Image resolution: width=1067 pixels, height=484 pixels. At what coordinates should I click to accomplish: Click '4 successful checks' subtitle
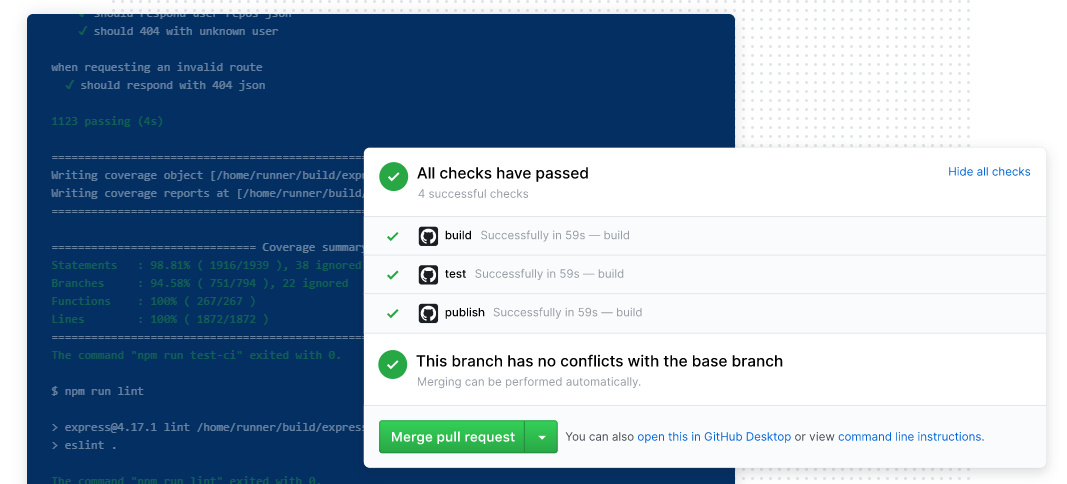tap(473, 194)
